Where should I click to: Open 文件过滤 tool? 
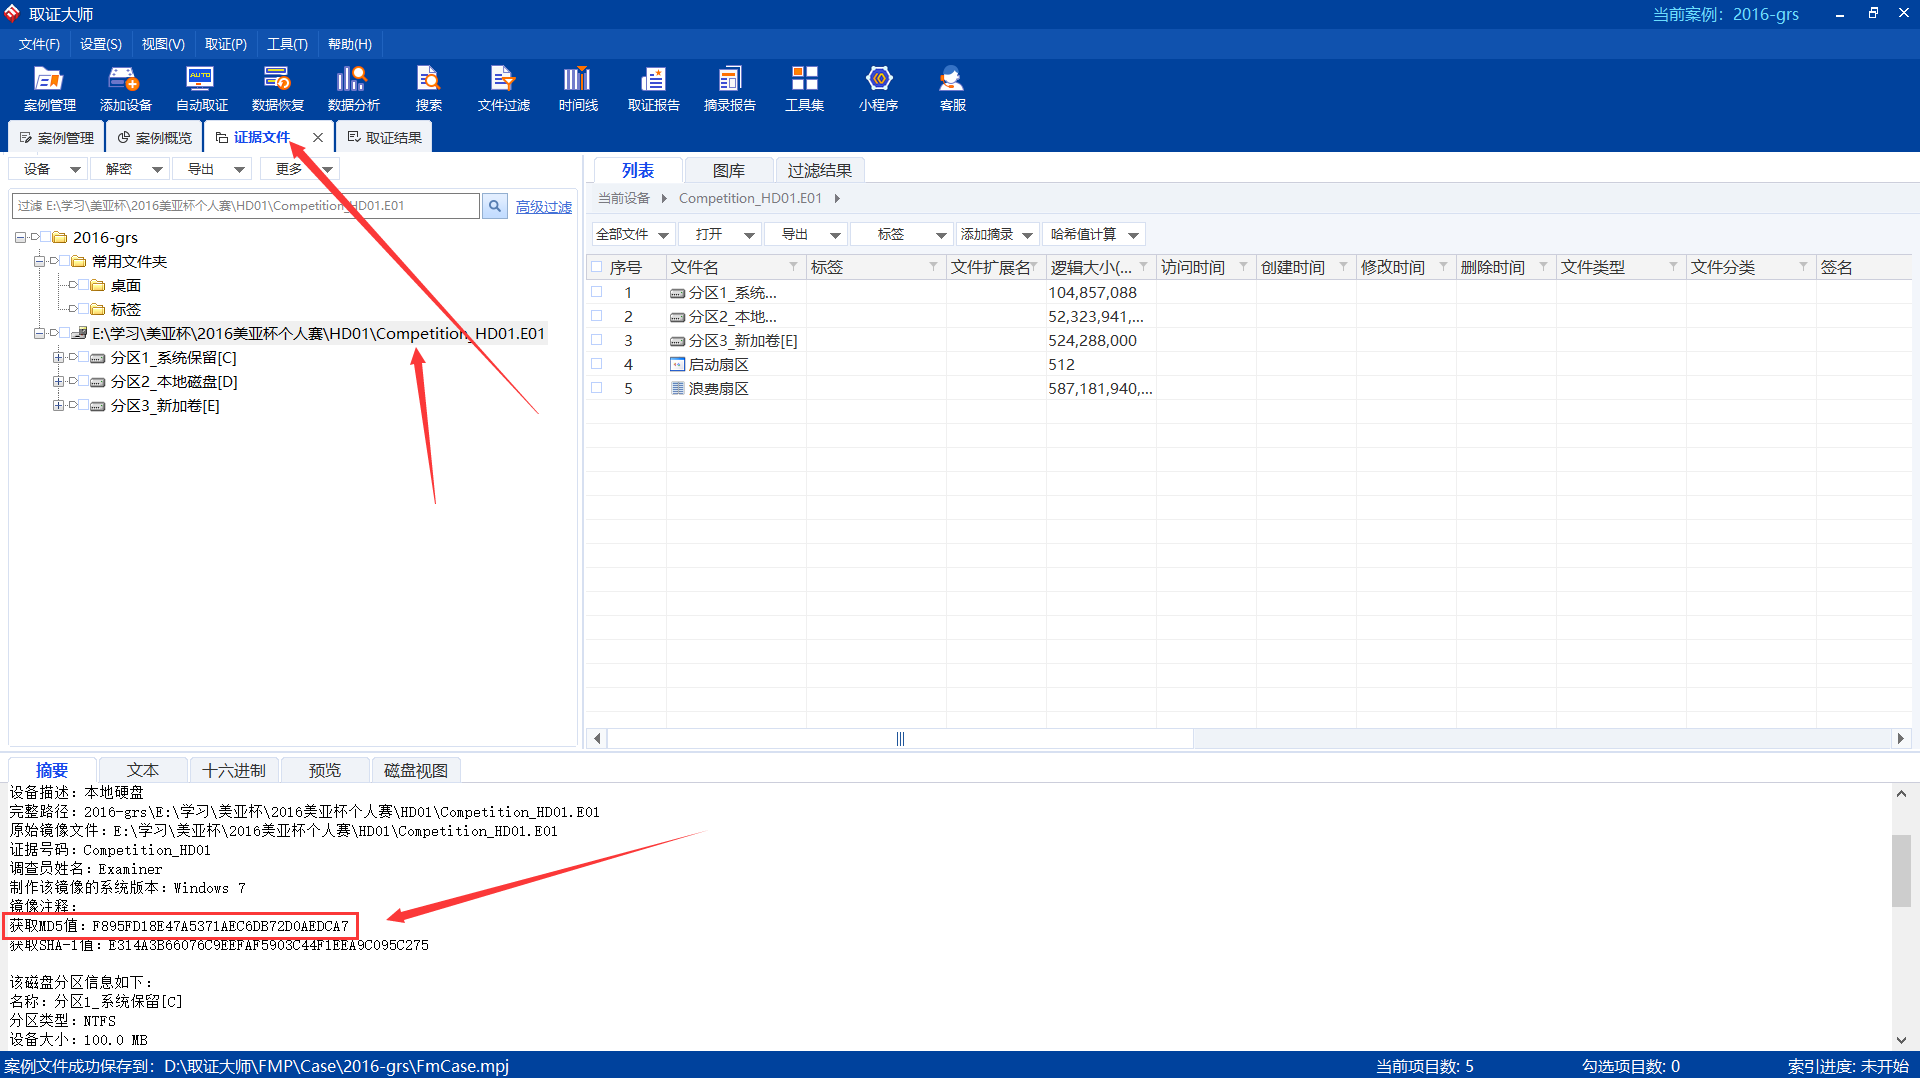[x=503, y=88]
